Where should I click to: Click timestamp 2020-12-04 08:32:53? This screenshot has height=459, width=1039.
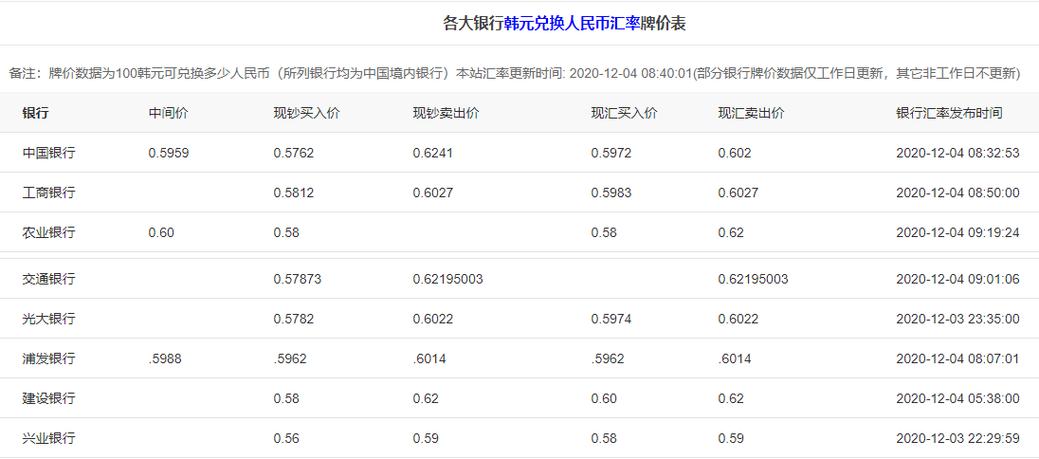point(957,153)
